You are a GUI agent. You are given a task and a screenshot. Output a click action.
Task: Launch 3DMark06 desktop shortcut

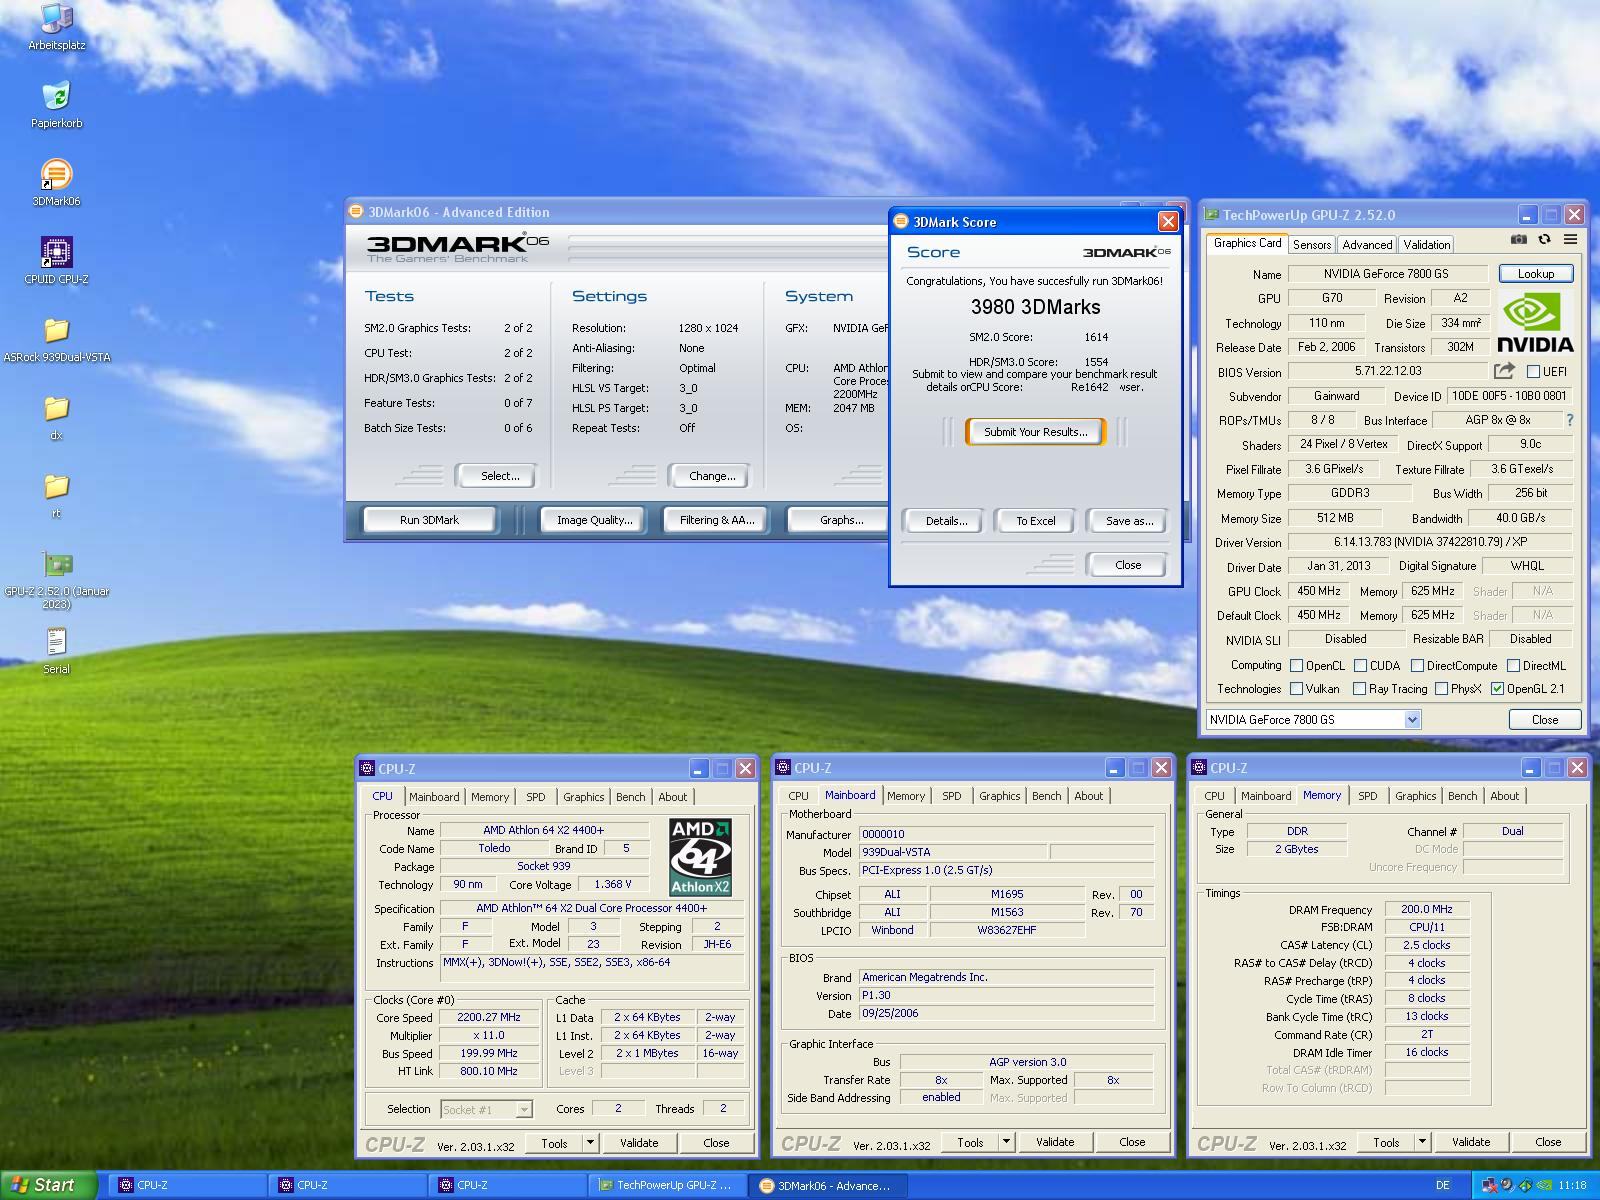coord(57,183)
